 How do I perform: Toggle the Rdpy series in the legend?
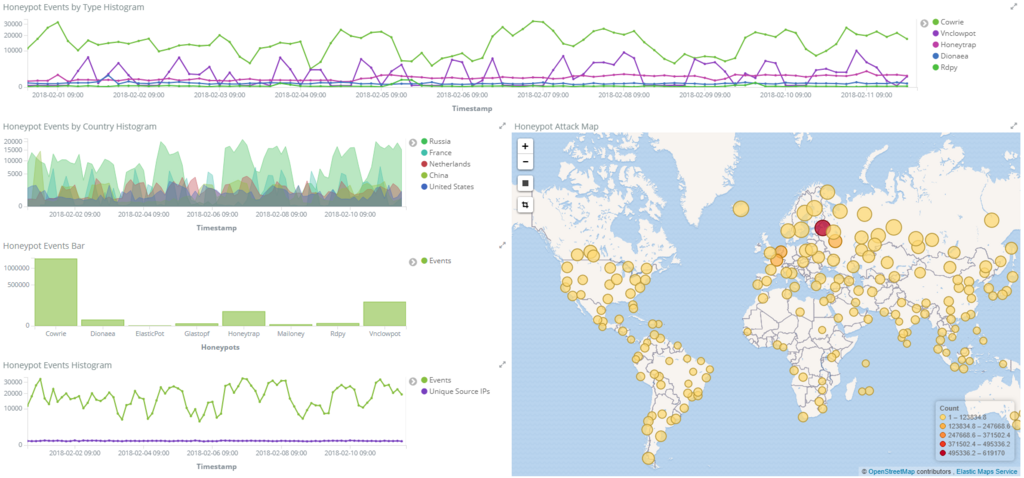coord(947,67)
